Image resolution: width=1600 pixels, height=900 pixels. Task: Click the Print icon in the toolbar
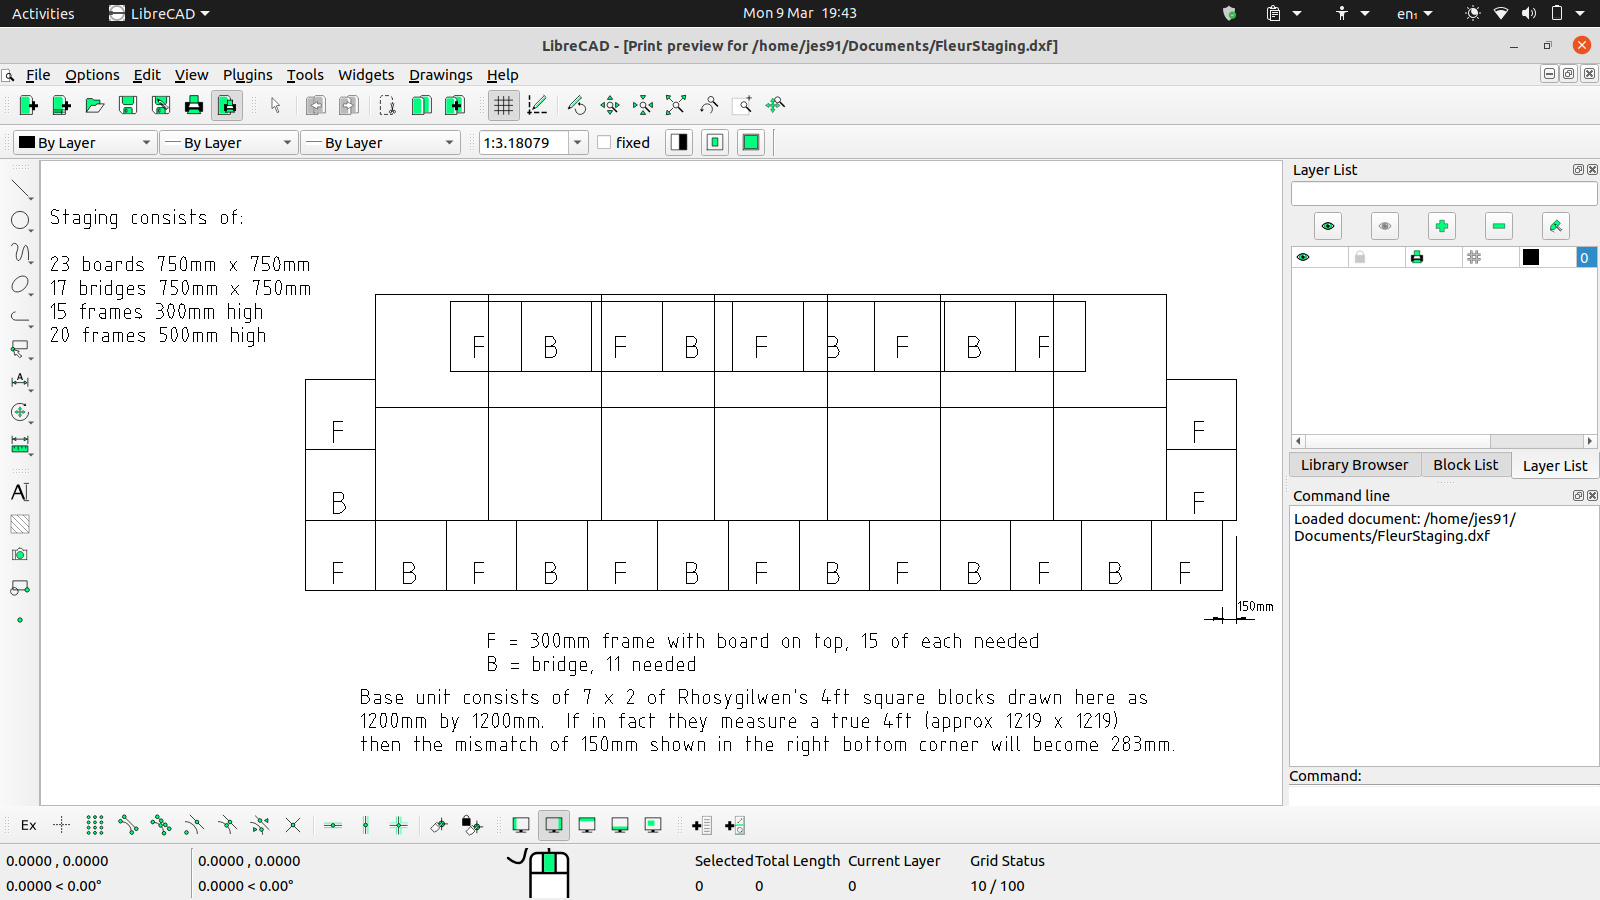[x=194, y=105]
